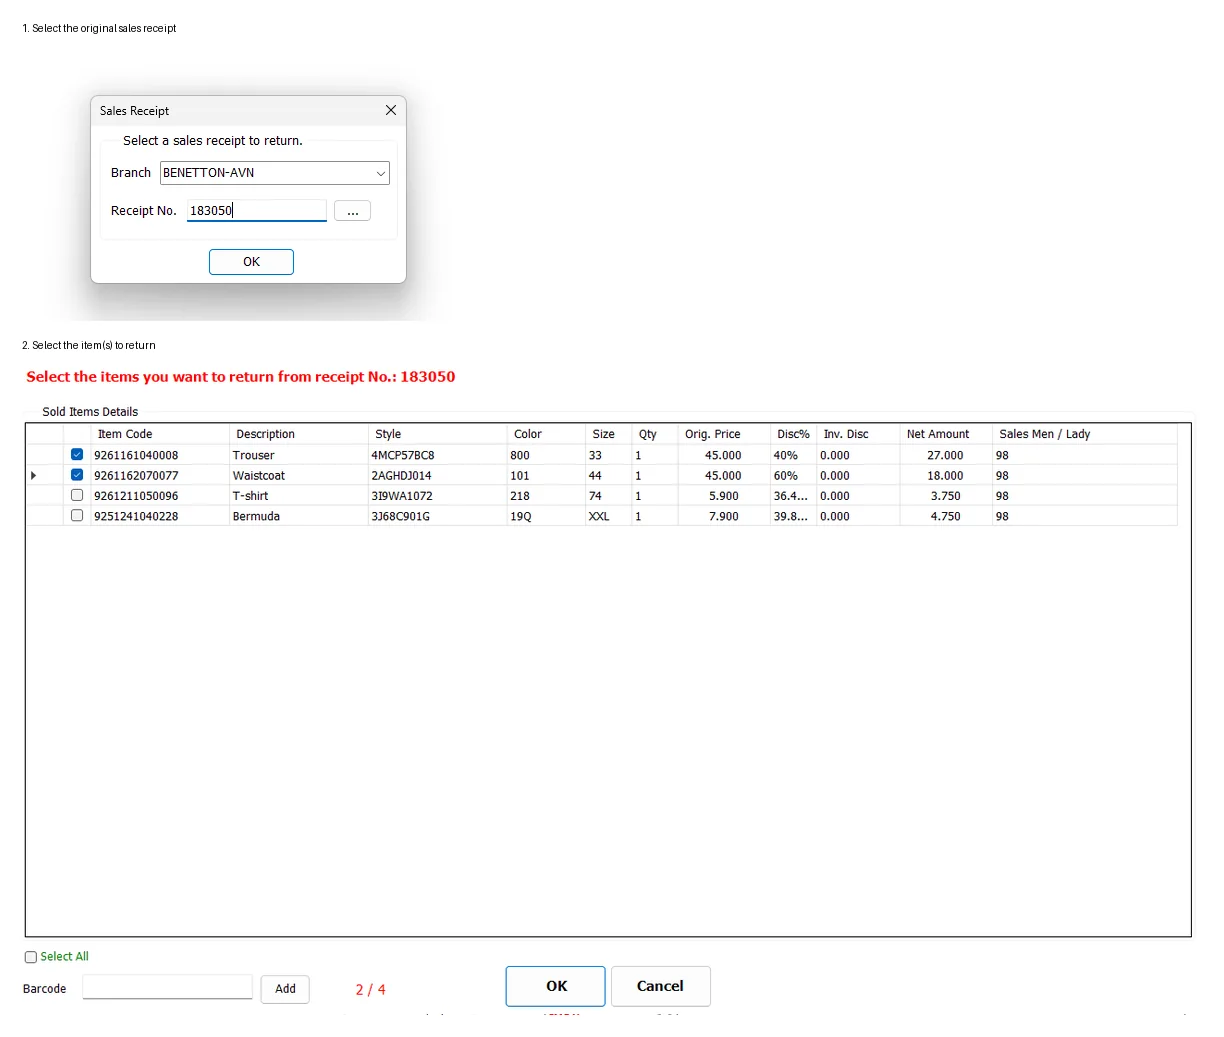
Task: Open the Branch dropdown BENETTON-AVN
Action: (x=275, y=173)
